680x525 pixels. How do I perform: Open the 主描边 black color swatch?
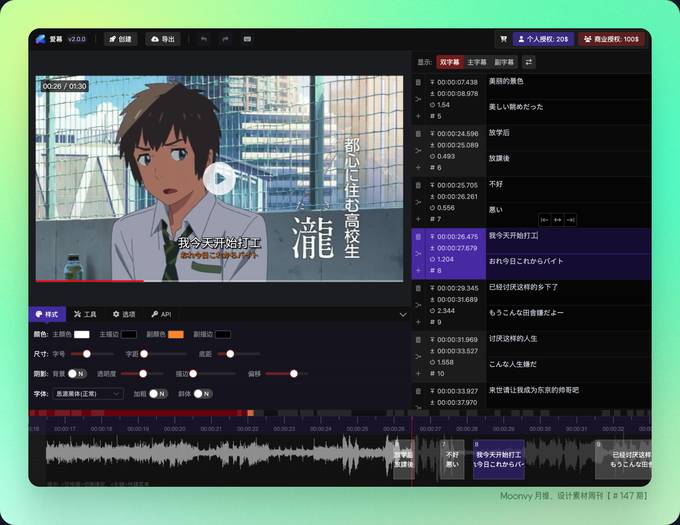point(128,335)
